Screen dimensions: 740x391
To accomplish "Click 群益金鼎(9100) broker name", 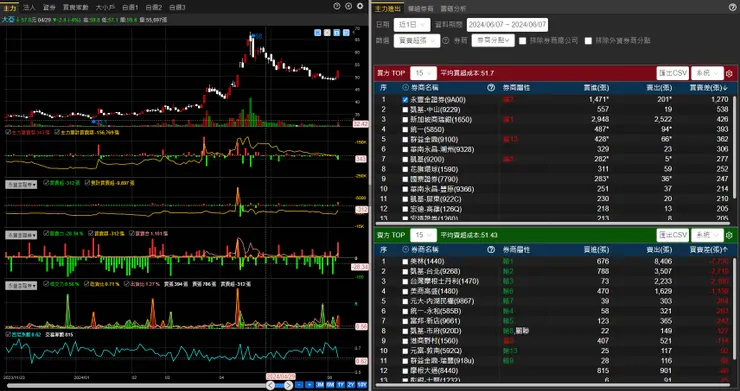I will (x=434, y=139).
